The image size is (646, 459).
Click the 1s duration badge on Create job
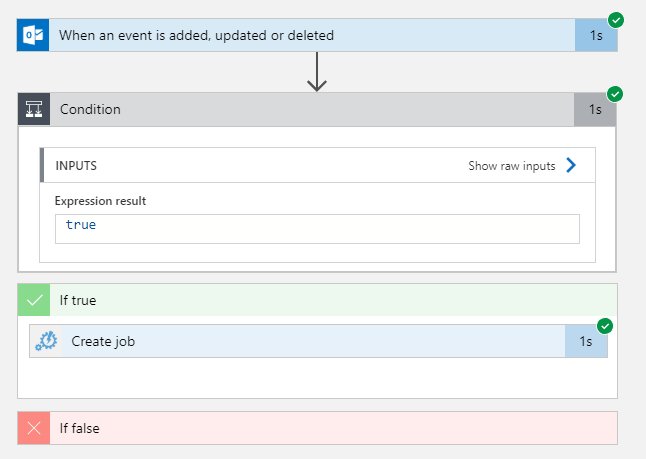coord(586,341)
